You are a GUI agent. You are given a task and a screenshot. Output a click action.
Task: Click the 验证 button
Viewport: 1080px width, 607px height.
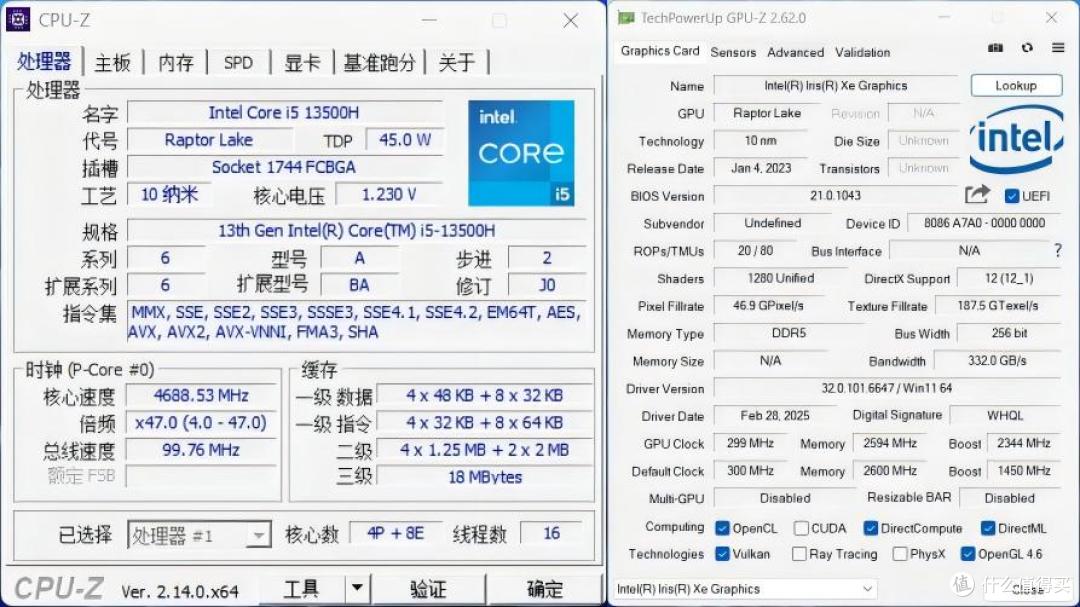(428, 589)
